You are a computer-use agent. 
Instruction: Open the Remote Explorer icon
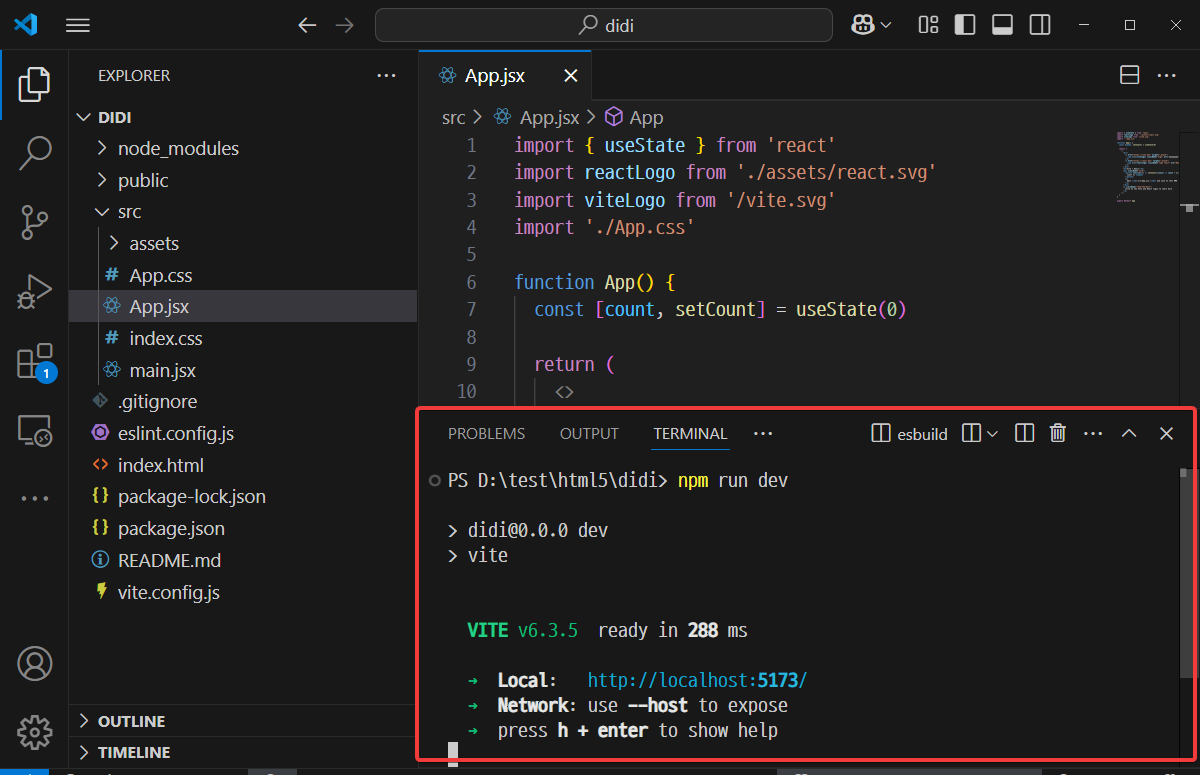pos(34,431)
